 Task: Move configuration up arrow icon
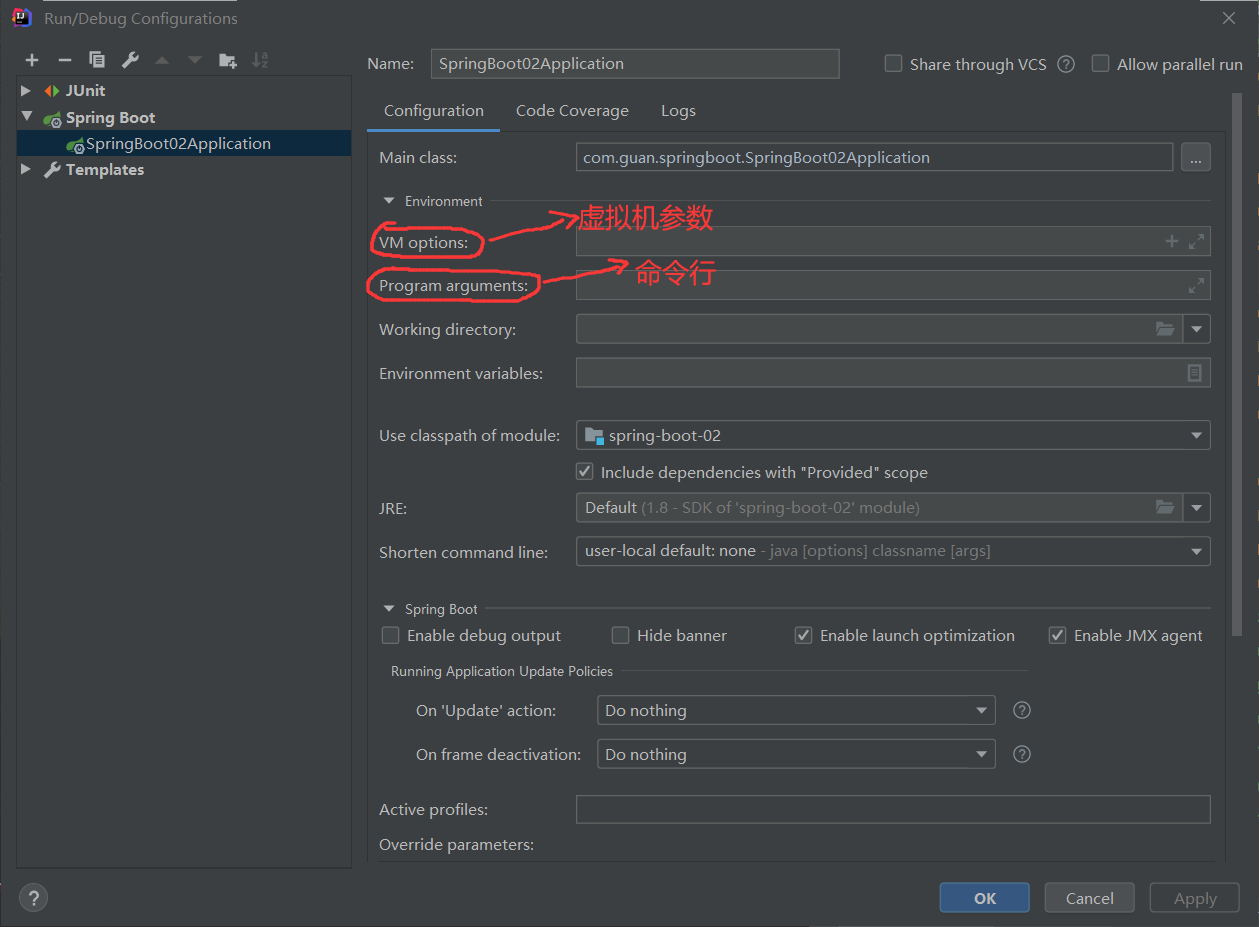162,60
